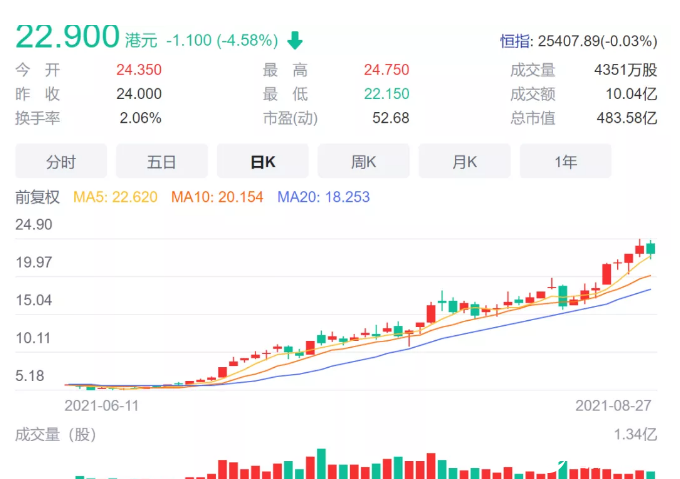Viewport: 680px width, 479px height.
Task: Click the 市盈(动) P/E value 52.68
Action: pos(391,118)
